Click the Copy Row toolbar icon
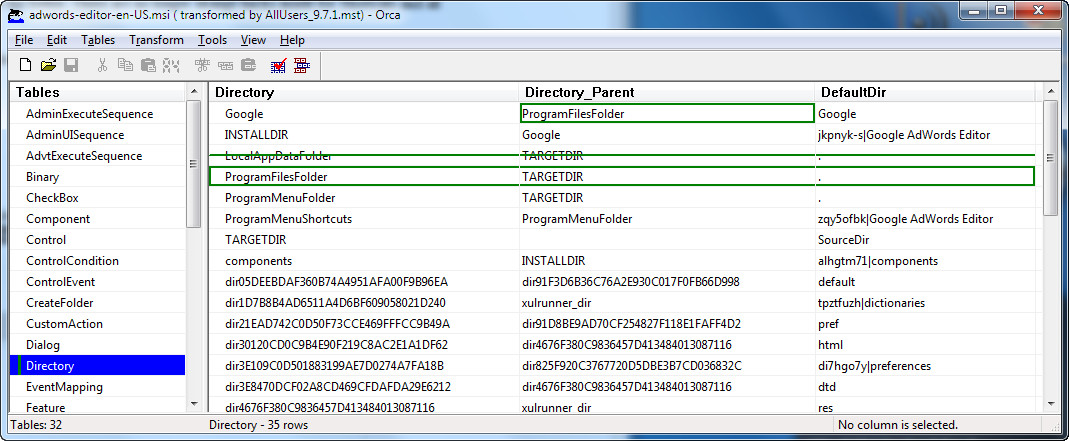Viewport: 1069px width, 441px height. [x=225, y=65]
